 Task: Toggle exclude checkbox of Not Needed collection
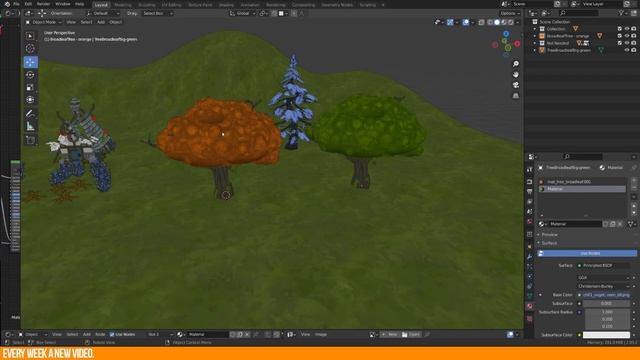click(x=620, y=43)
